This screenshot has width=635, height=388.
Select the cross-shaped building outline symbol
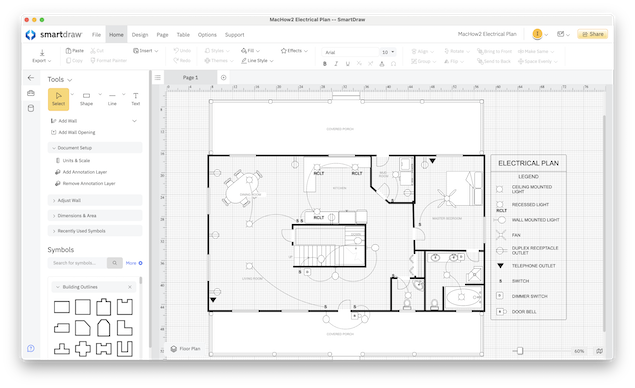[83, 349]
